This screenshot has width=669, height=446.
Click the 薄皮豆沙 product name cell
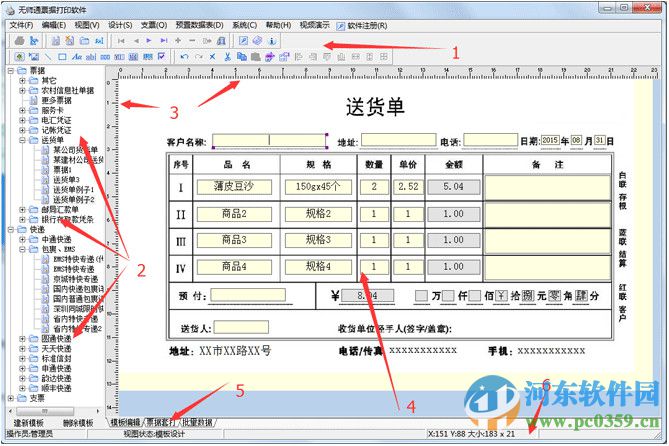tap(234, 187)
